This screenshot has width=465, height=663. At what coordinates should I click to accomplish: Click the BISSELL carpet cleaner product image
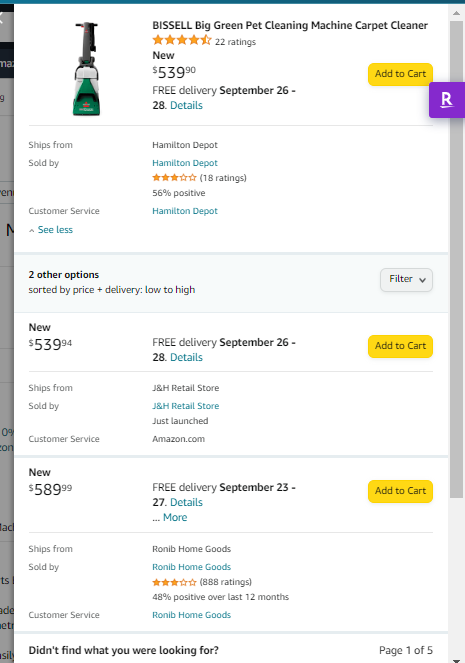click(x=87, y=68)
